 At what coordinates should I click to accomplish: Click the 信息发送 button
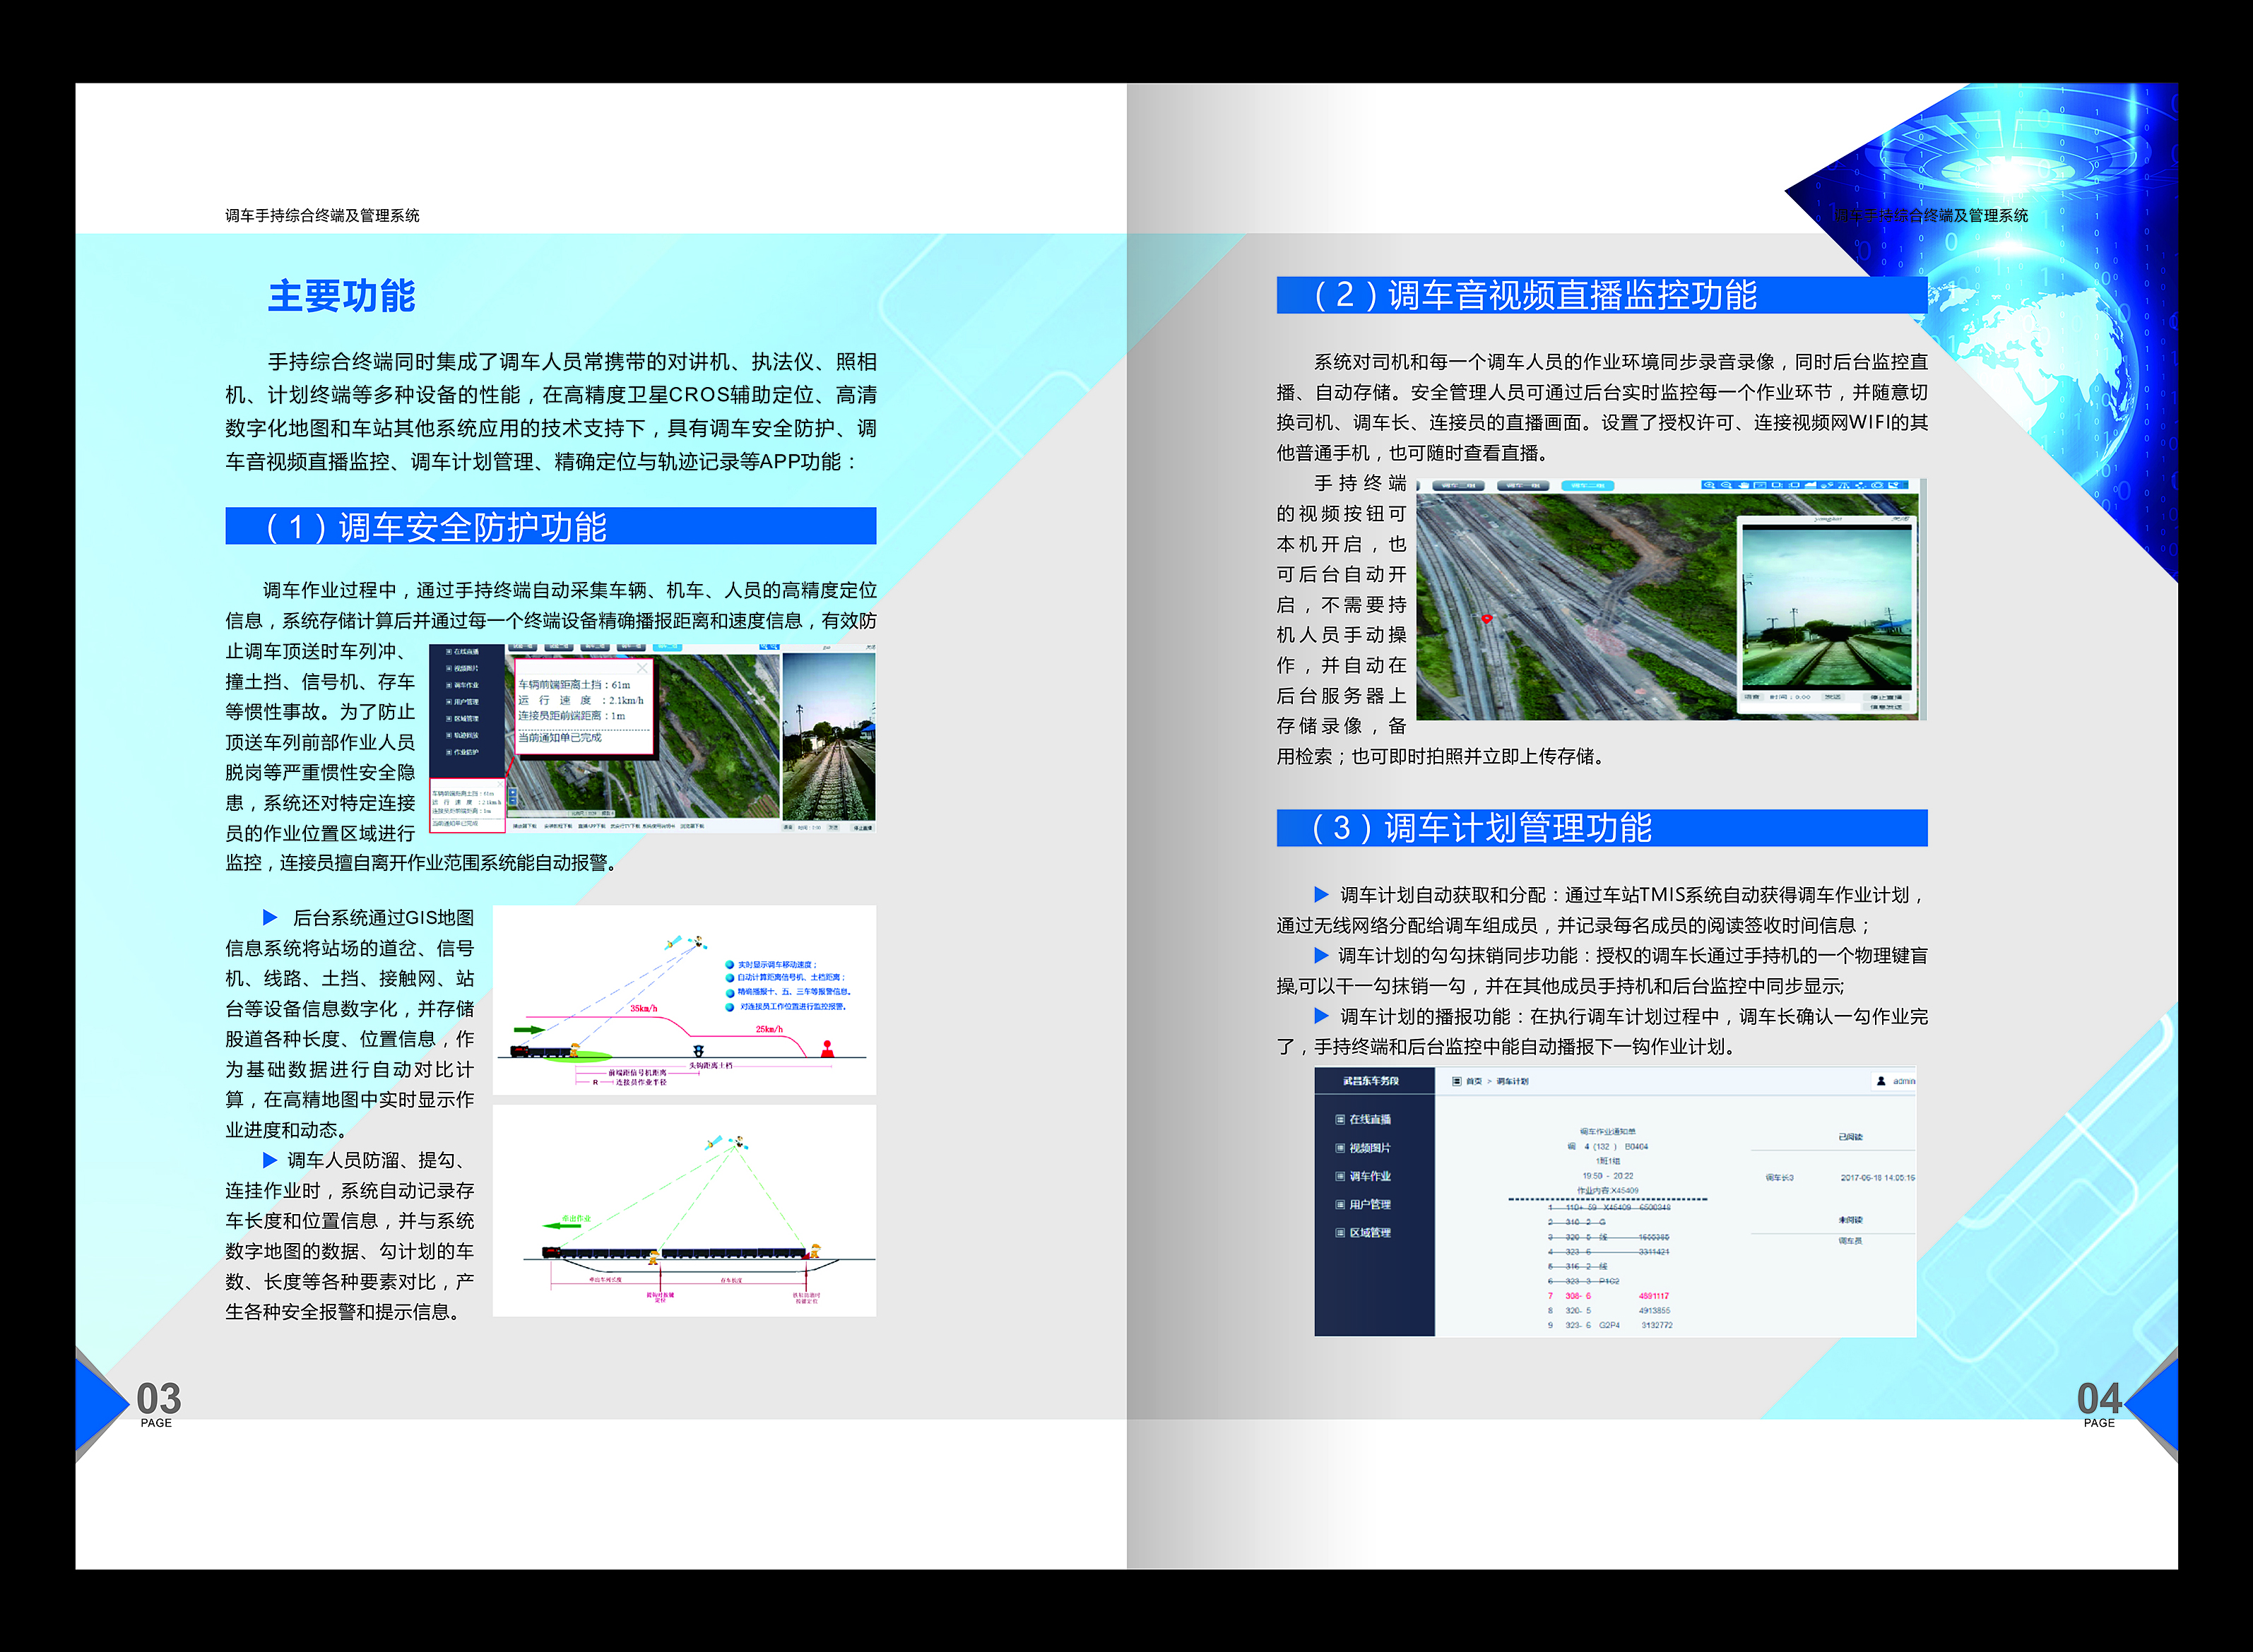(1886, 707)
